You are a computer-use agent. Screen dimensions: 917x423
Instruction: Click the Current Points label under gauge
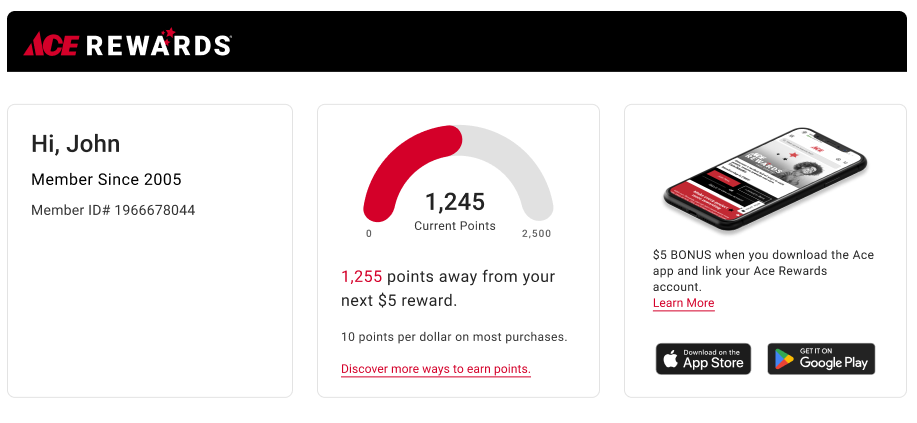coord(455,226)
